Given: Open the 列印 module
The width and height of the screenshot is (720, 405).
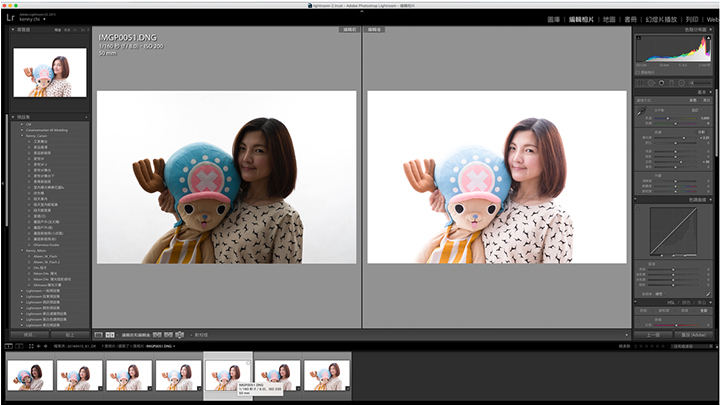Looking at the screenshot, I should pyautogui.click(x=692, y=19).
